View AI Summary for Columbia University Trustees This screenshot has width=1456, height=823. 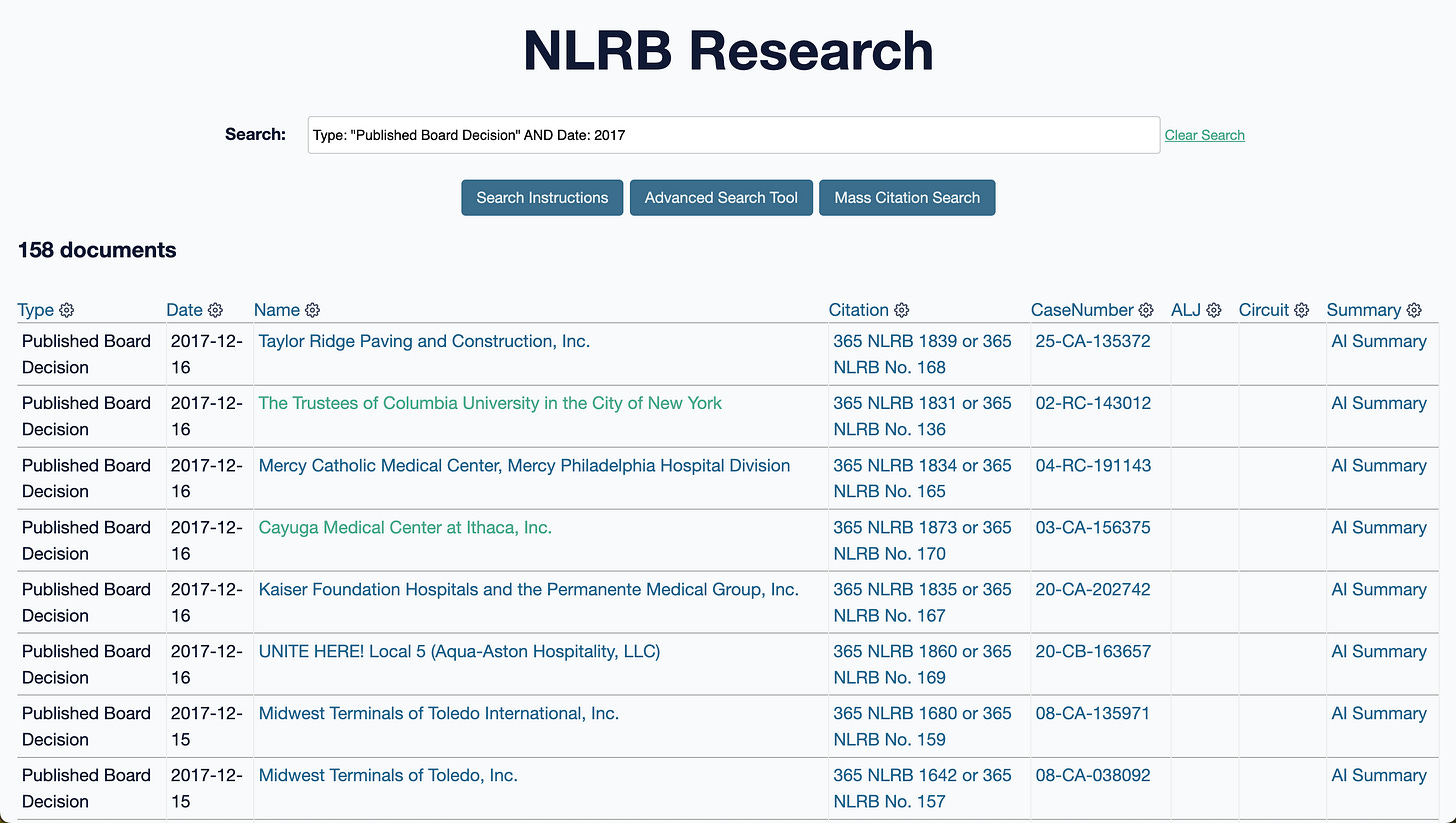coord(1379,403)
